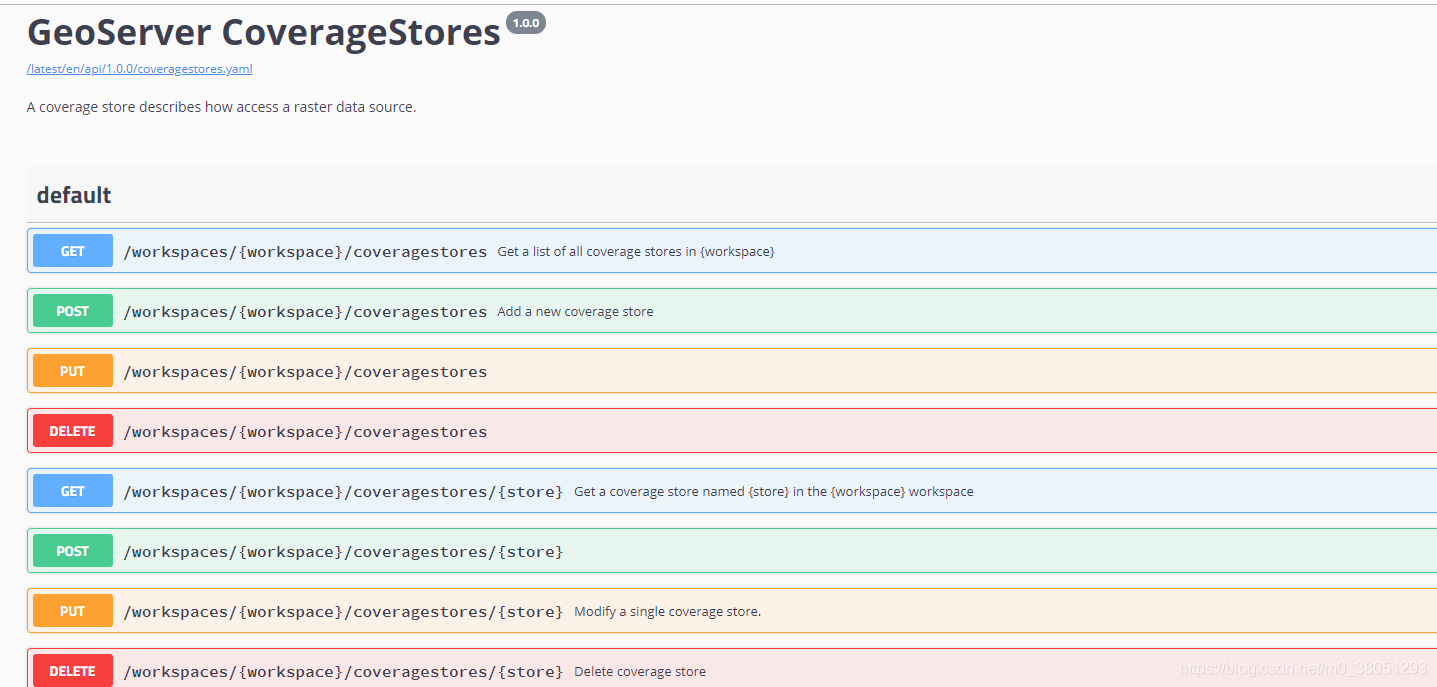Click the blue GET badge for listing coverage stores

coord(72,250)
